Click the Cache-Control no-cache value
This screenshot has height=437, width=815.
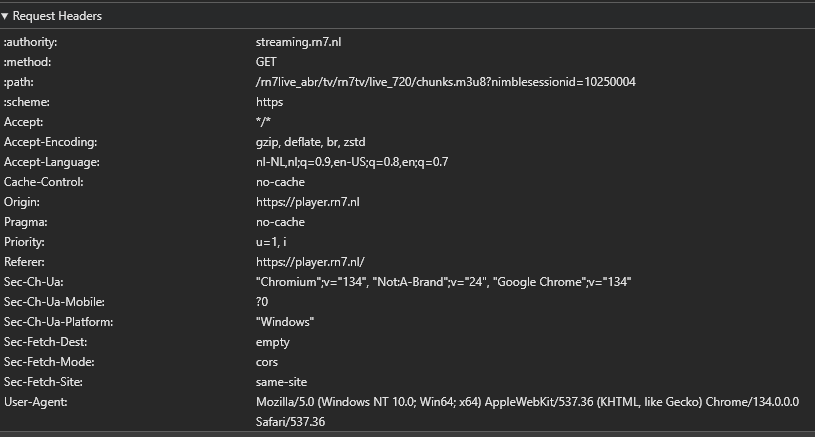coord(280,182)
